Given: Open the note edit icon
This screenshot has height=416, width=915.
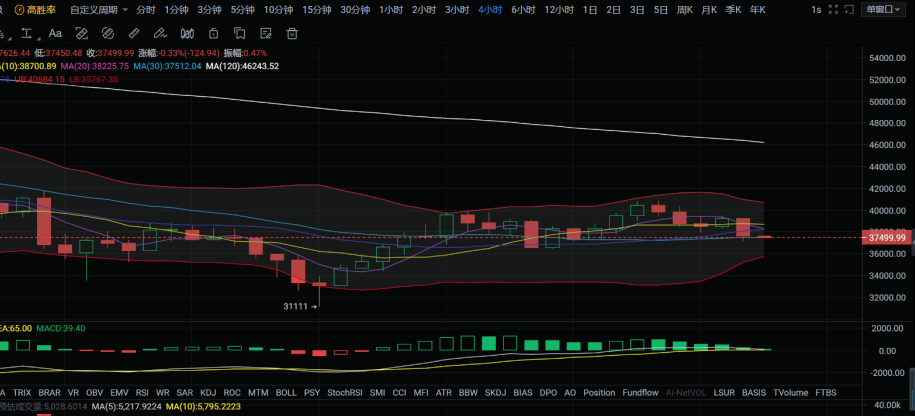Looking at the screenshot, I should coord(266,33).
